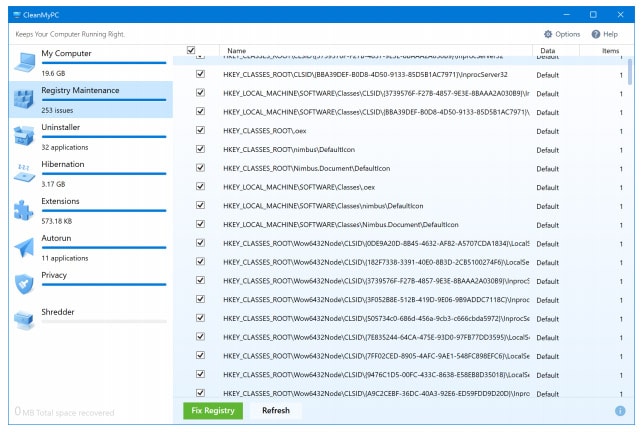642x432 pixels.
Task: Uncheck the Wow6432Node {0DE9A20D entry checkbox
Action: click(x=200, y=243)
